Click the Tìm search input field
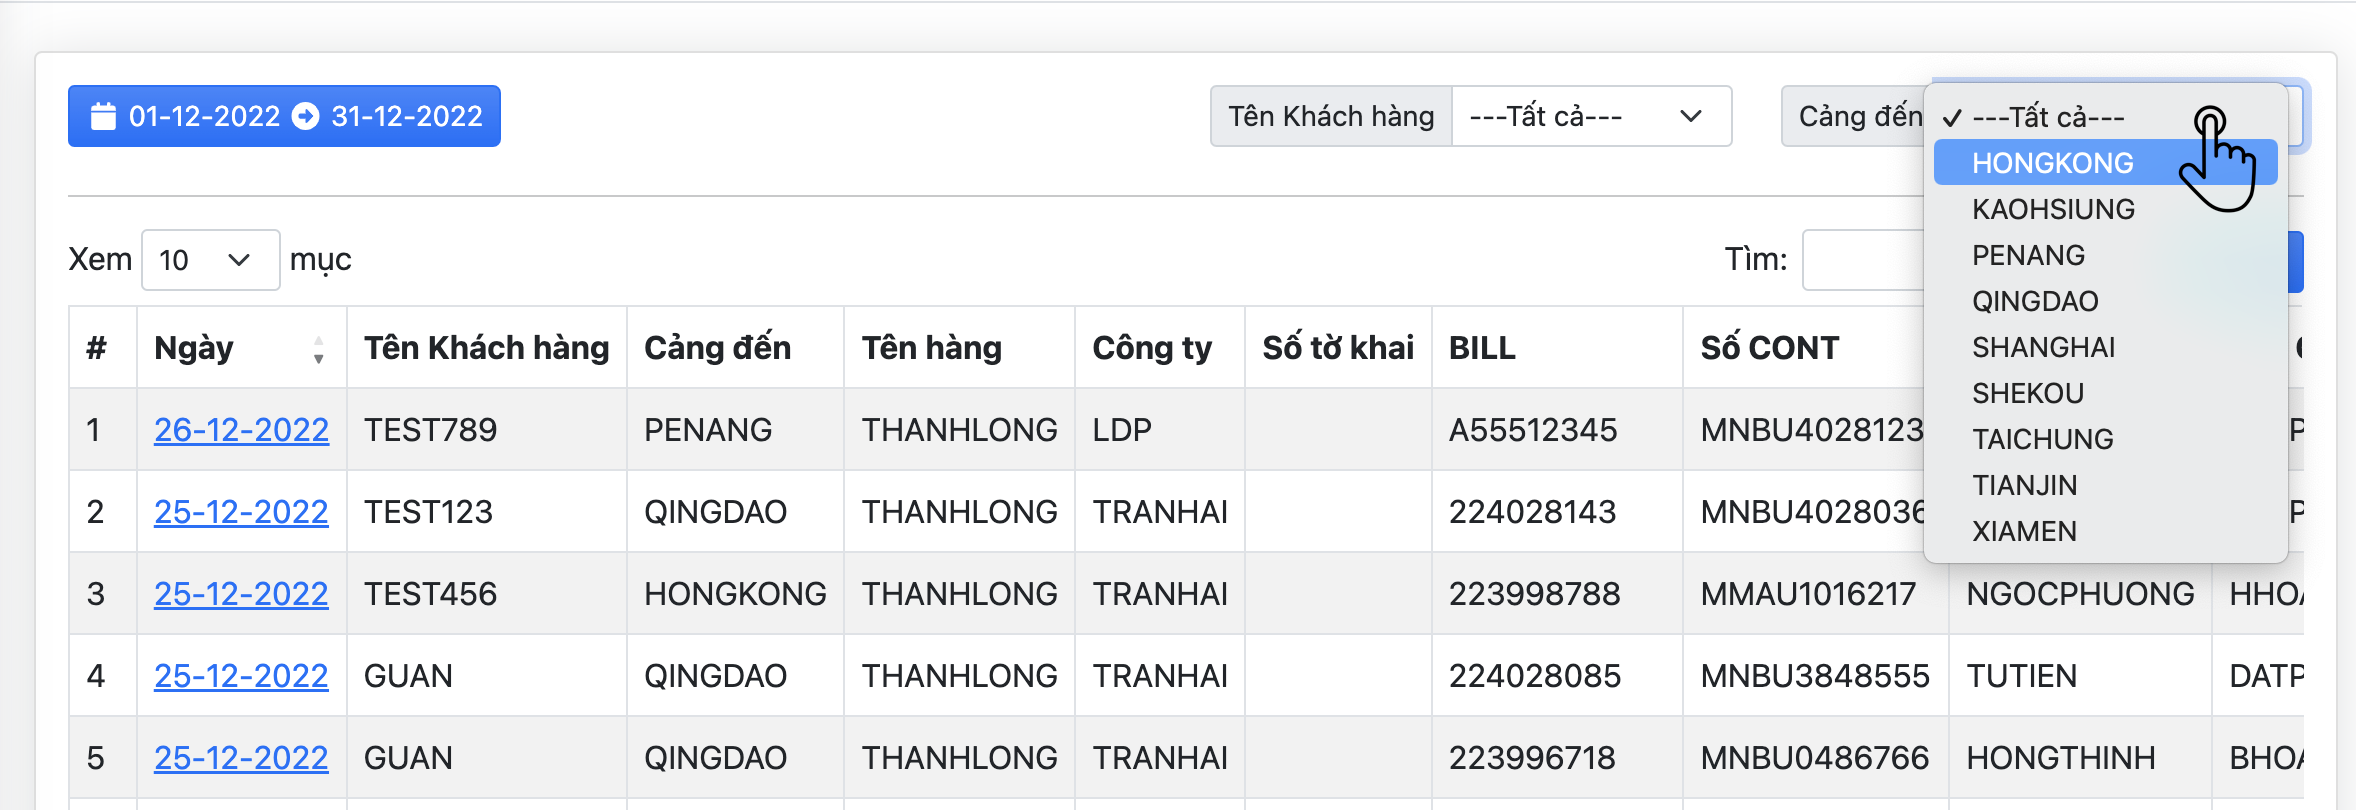The image size is (2356, 810). [x=1862, y=260]
